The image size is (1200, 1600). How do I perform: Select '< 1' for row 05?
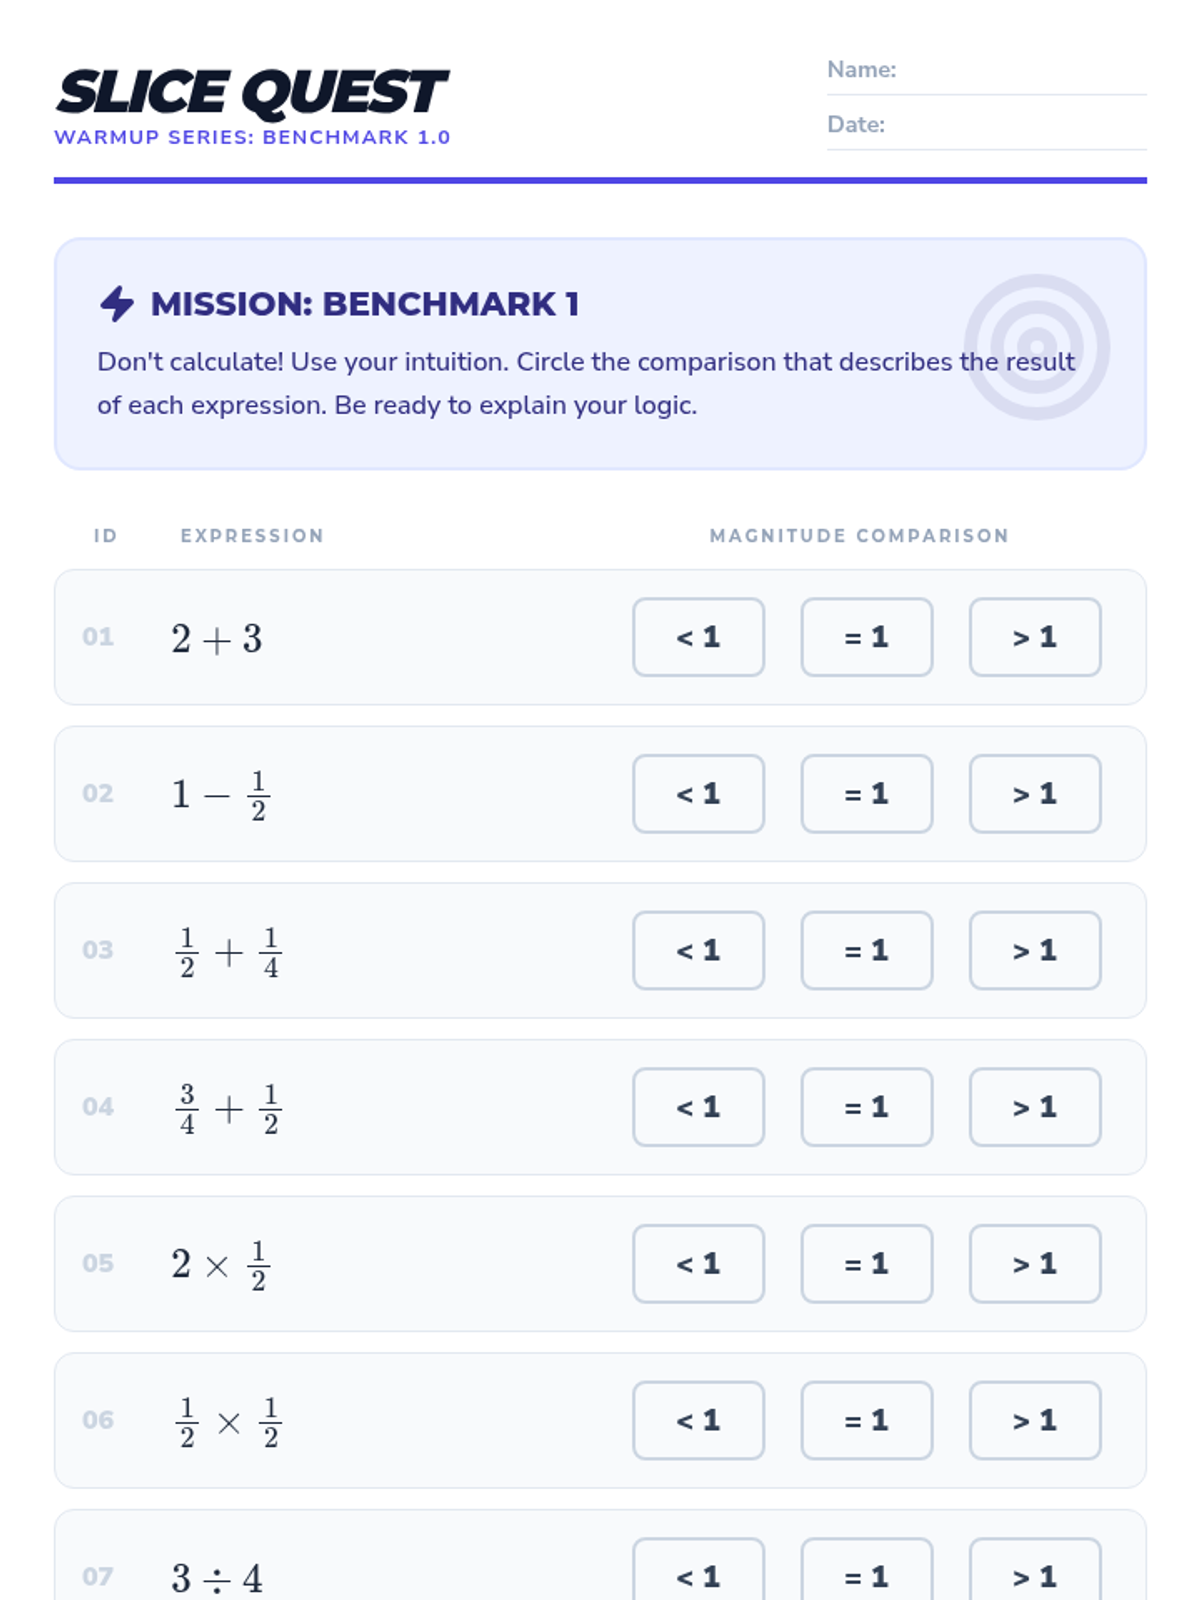(x=698, y=1264)
